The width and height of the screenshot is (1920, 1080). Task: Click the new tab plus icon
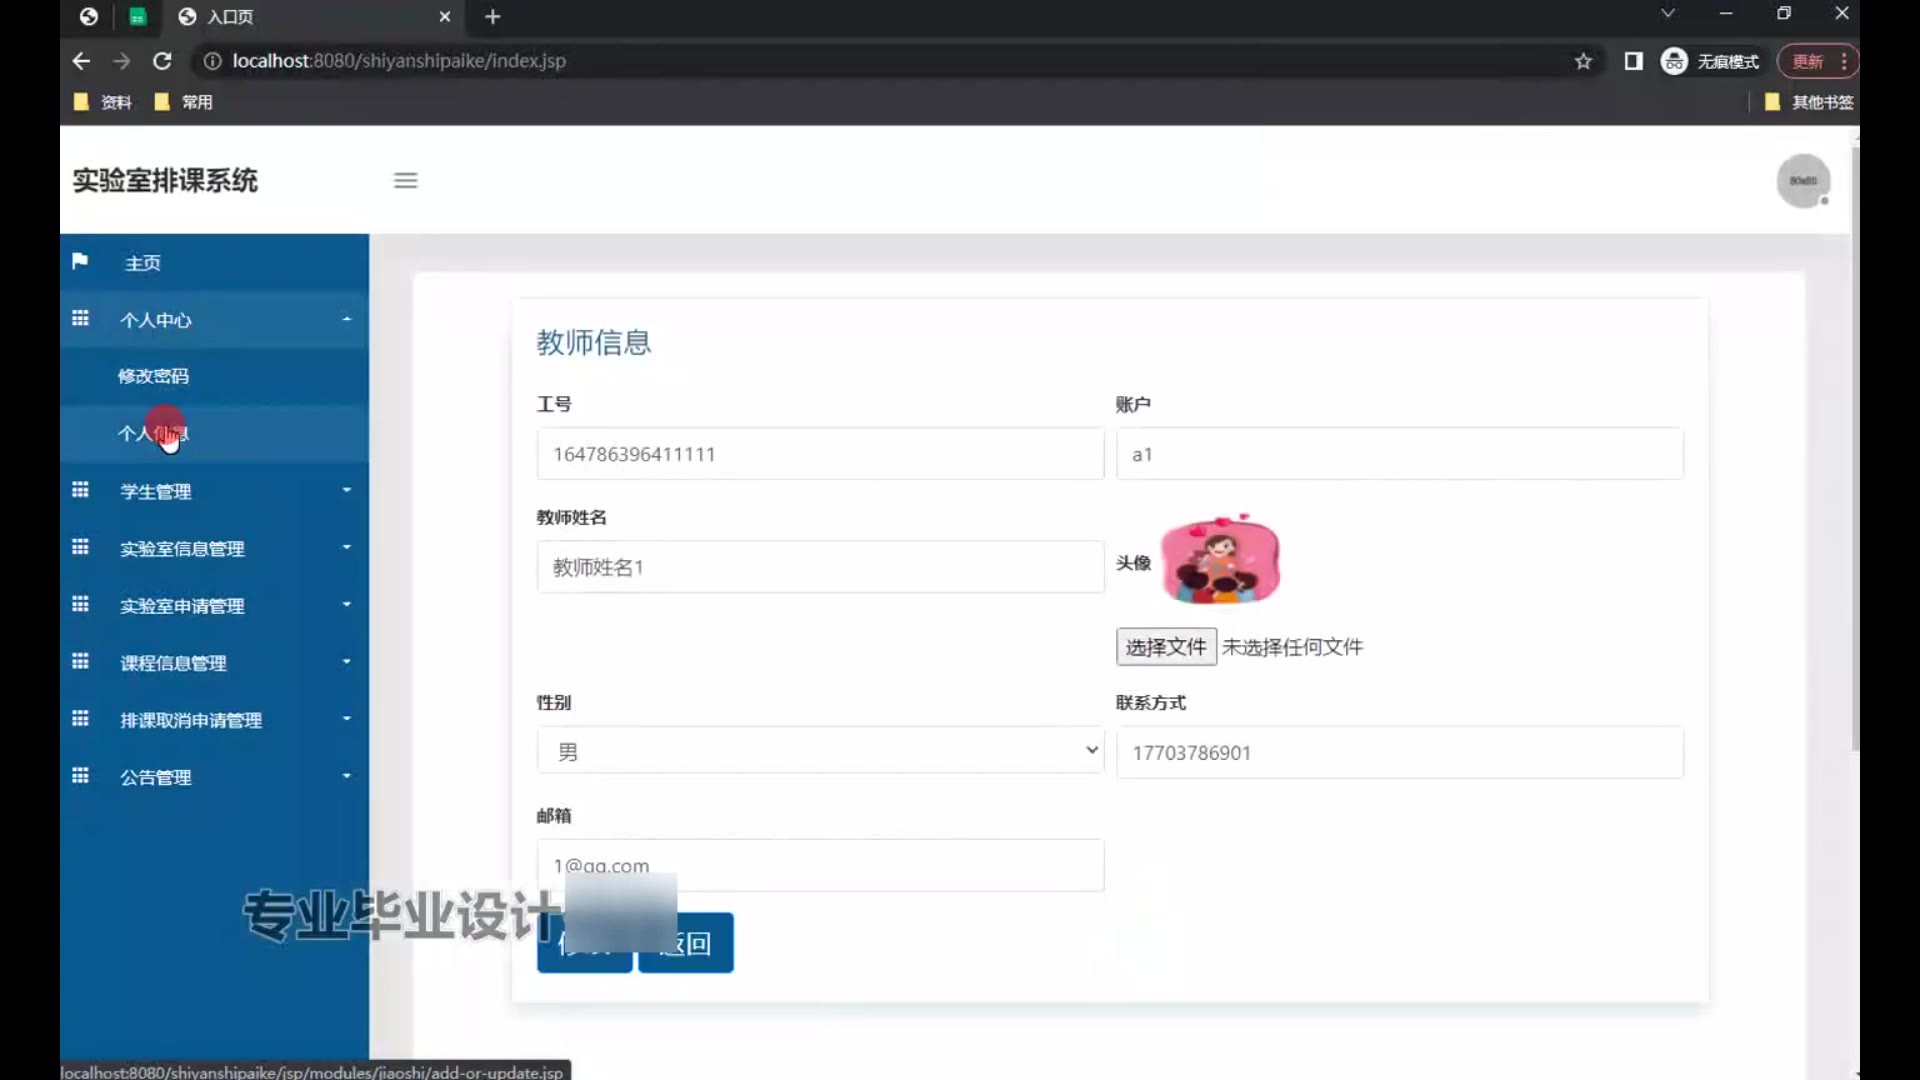click(x=492, y=17)
